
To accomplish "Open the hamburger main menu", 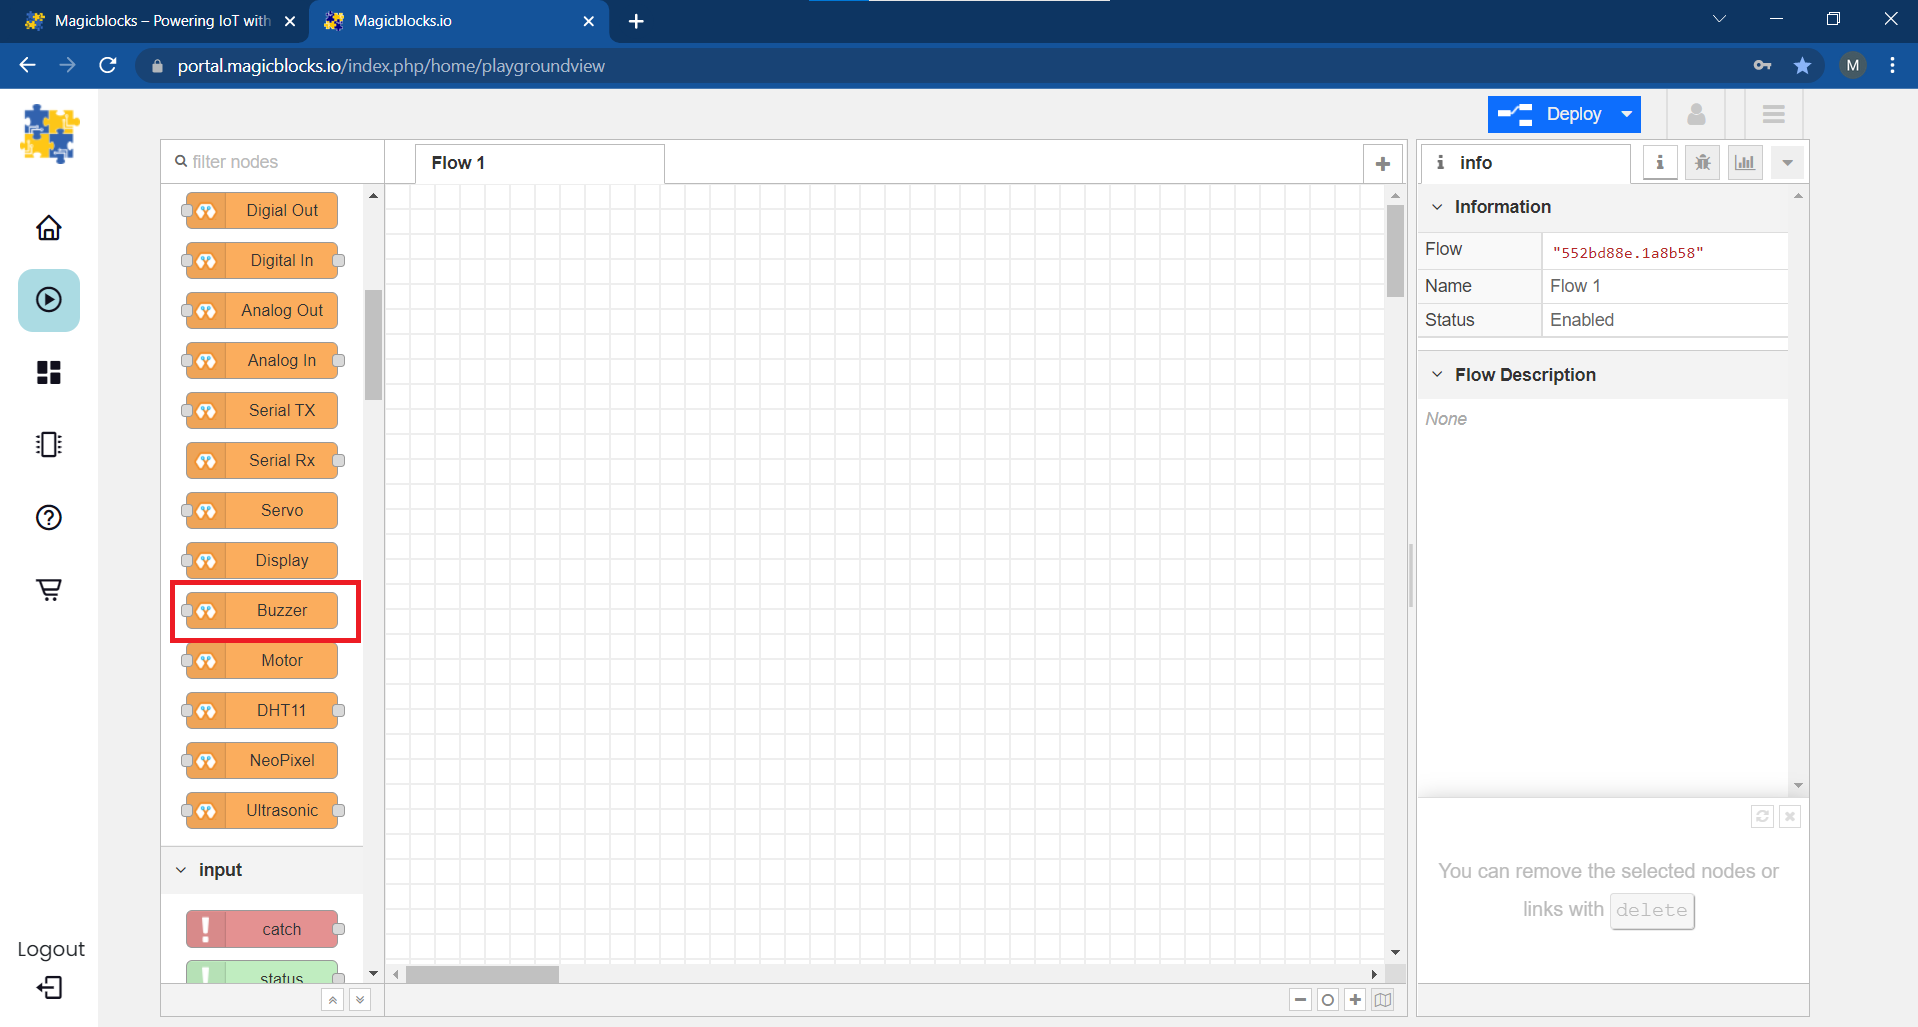I will tap(1773, 115).
